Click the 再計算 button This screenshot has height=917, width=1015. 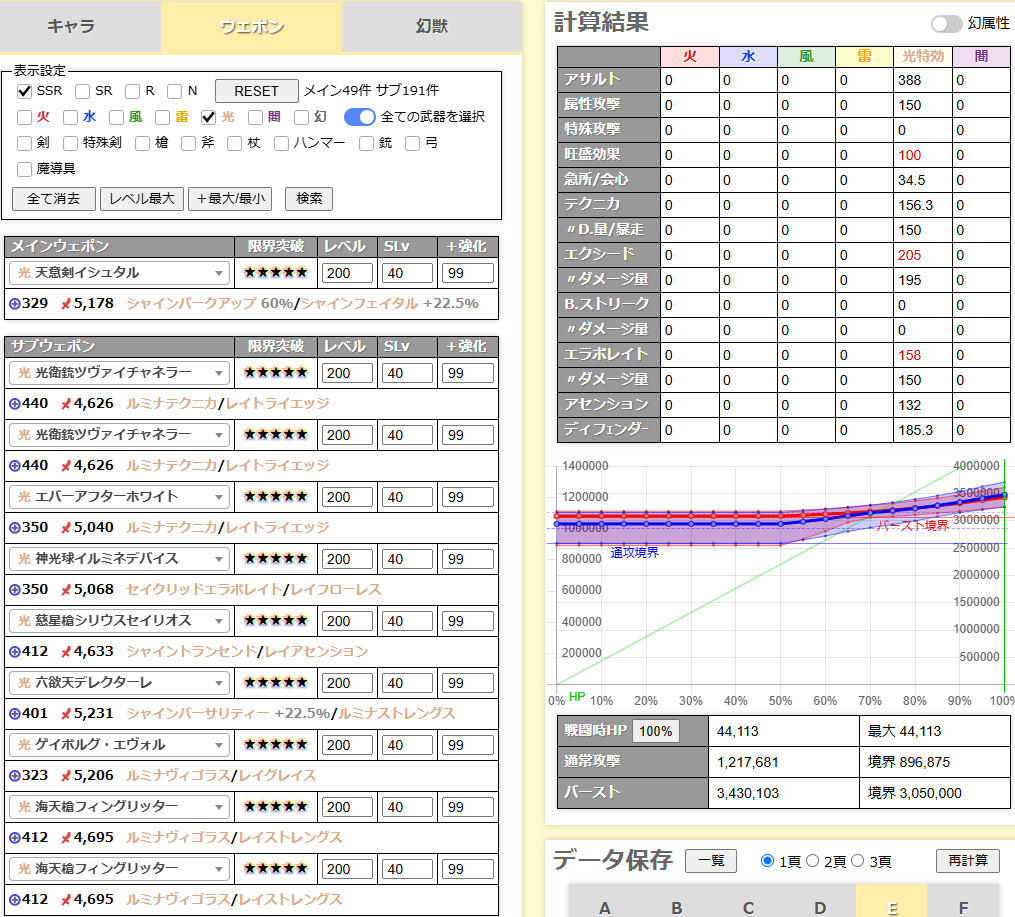967,861
